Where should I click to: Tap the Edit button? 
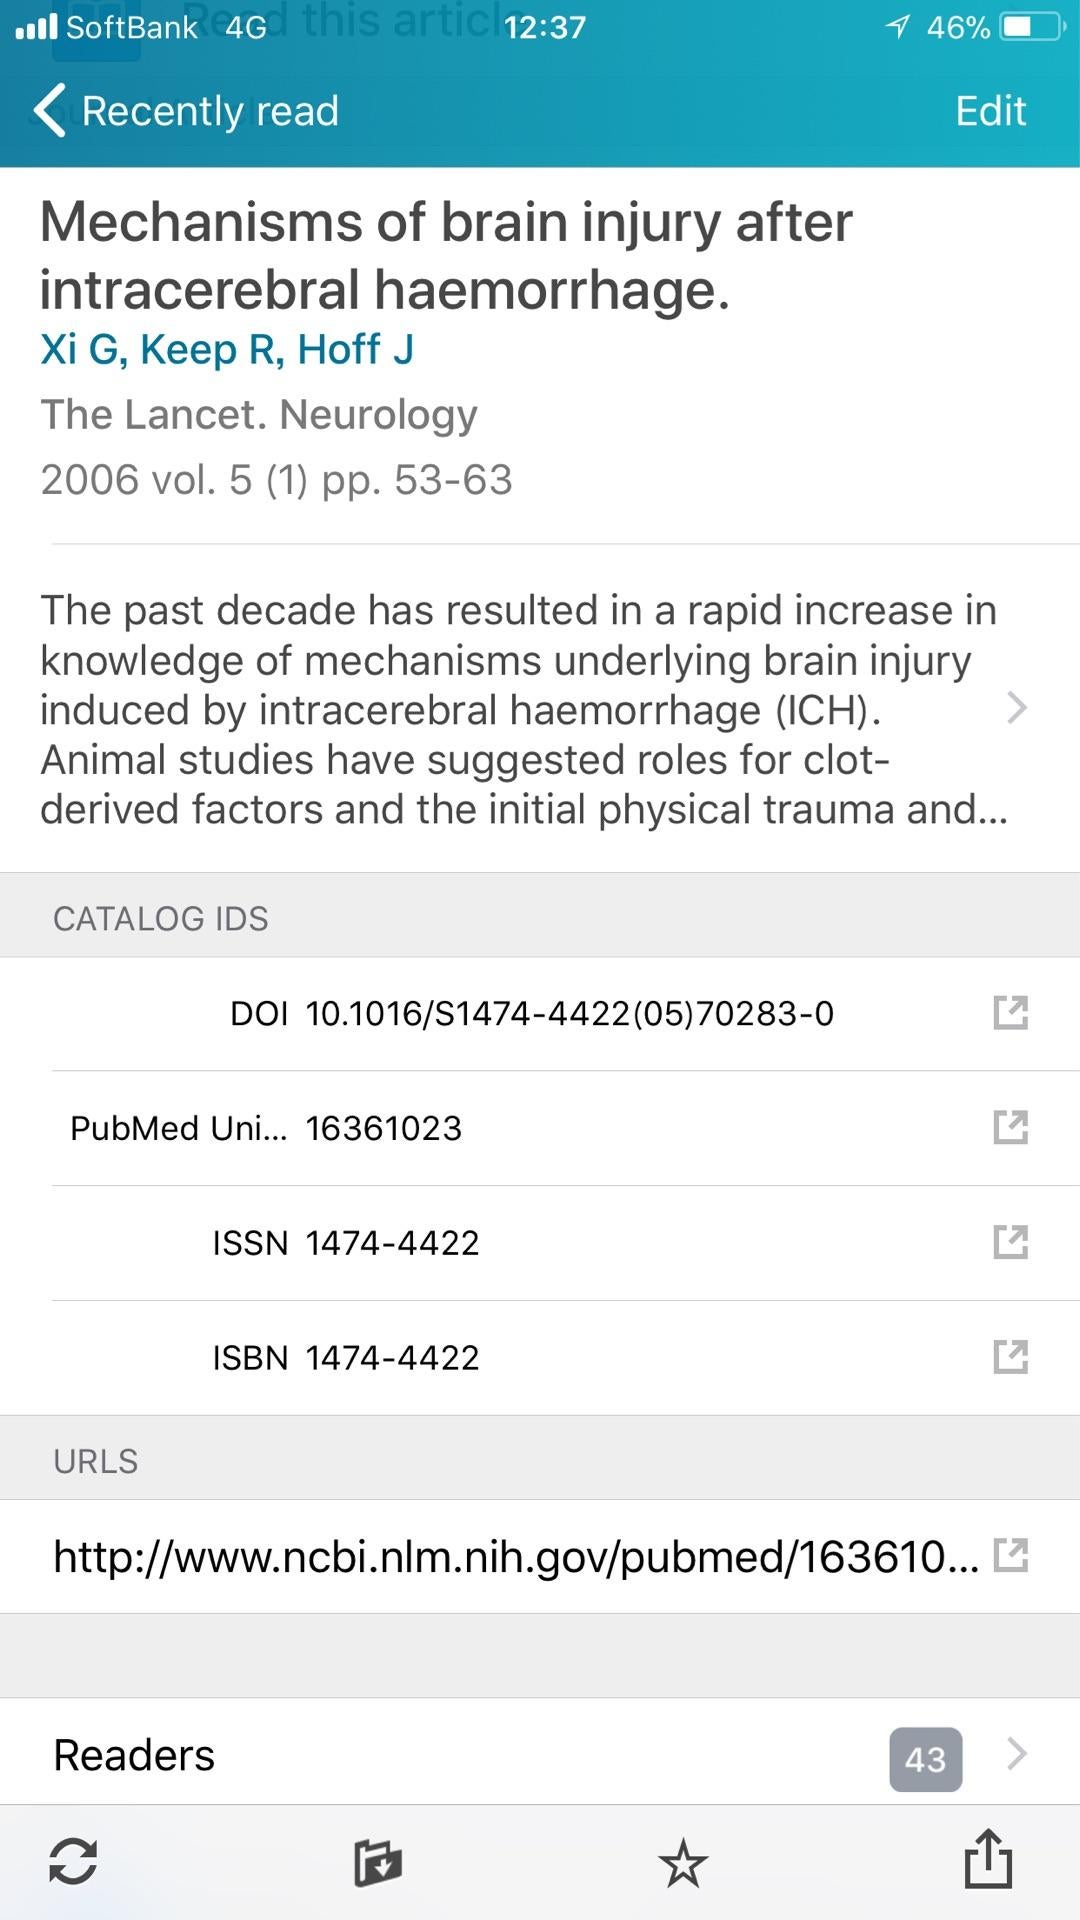coord(990,111)
